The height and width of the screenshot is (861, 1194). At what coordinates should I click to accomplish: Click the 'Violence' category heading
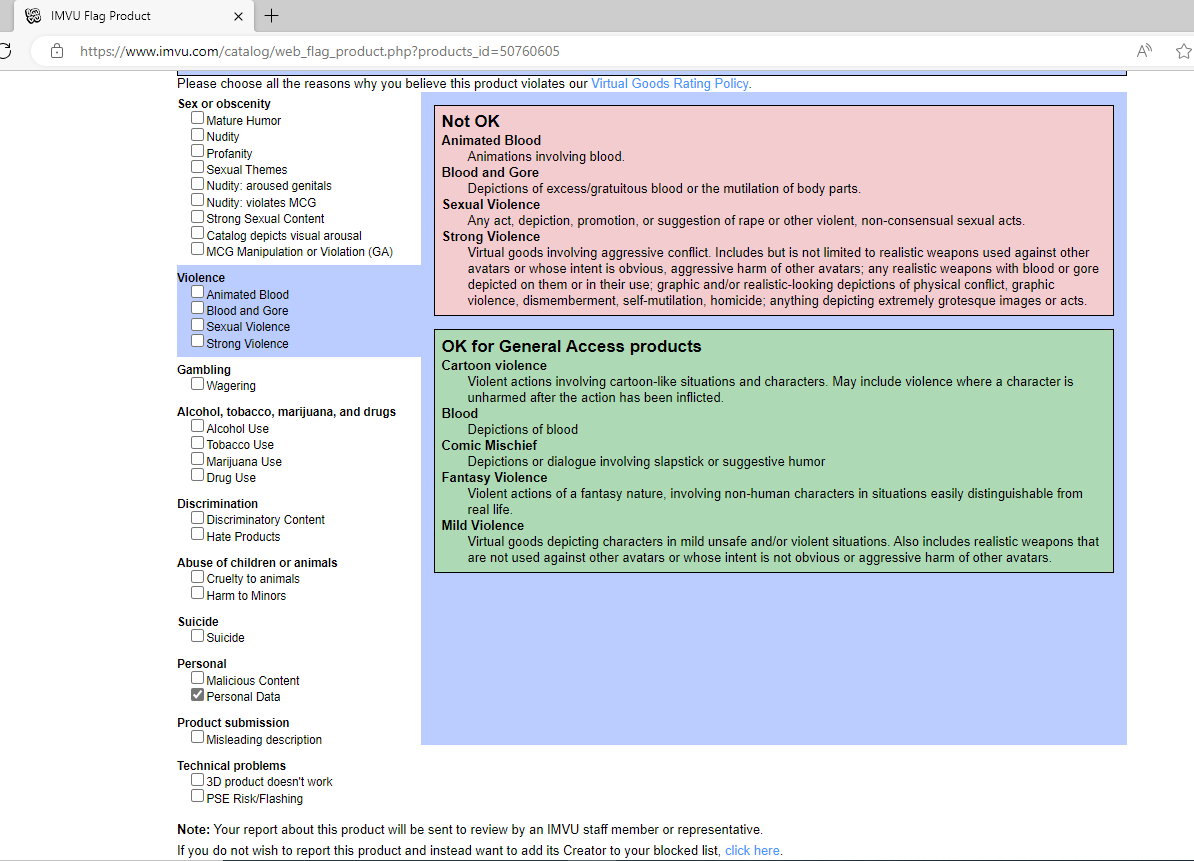(201, 278)
